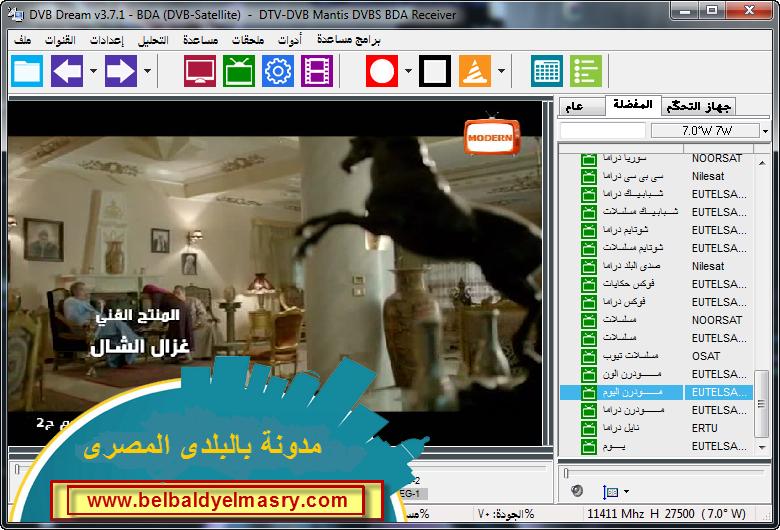Screen dimensions: 780x530
Task: Click the TV icon beside سي بي سي دراما
Action: pos(589,176)
